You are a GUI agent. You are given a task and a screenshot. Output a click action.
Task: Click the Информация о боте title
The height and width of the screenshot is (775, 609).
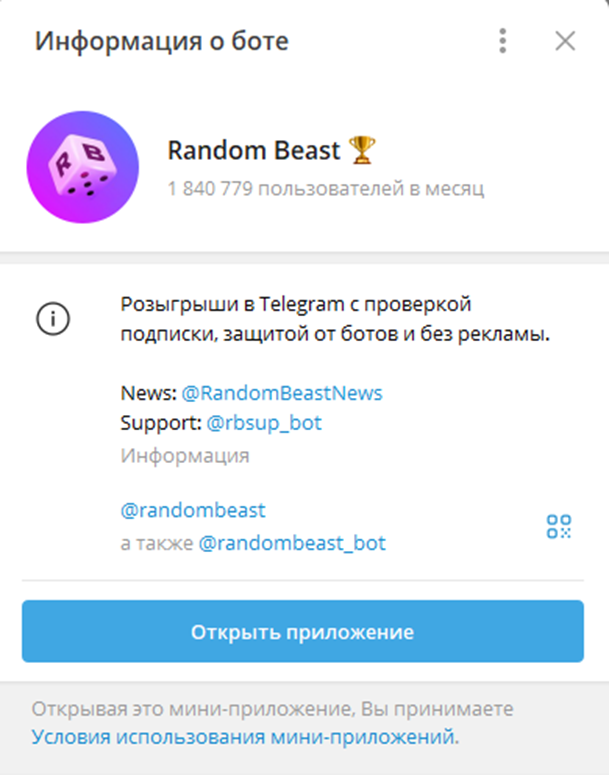click(x=162, y=41)
